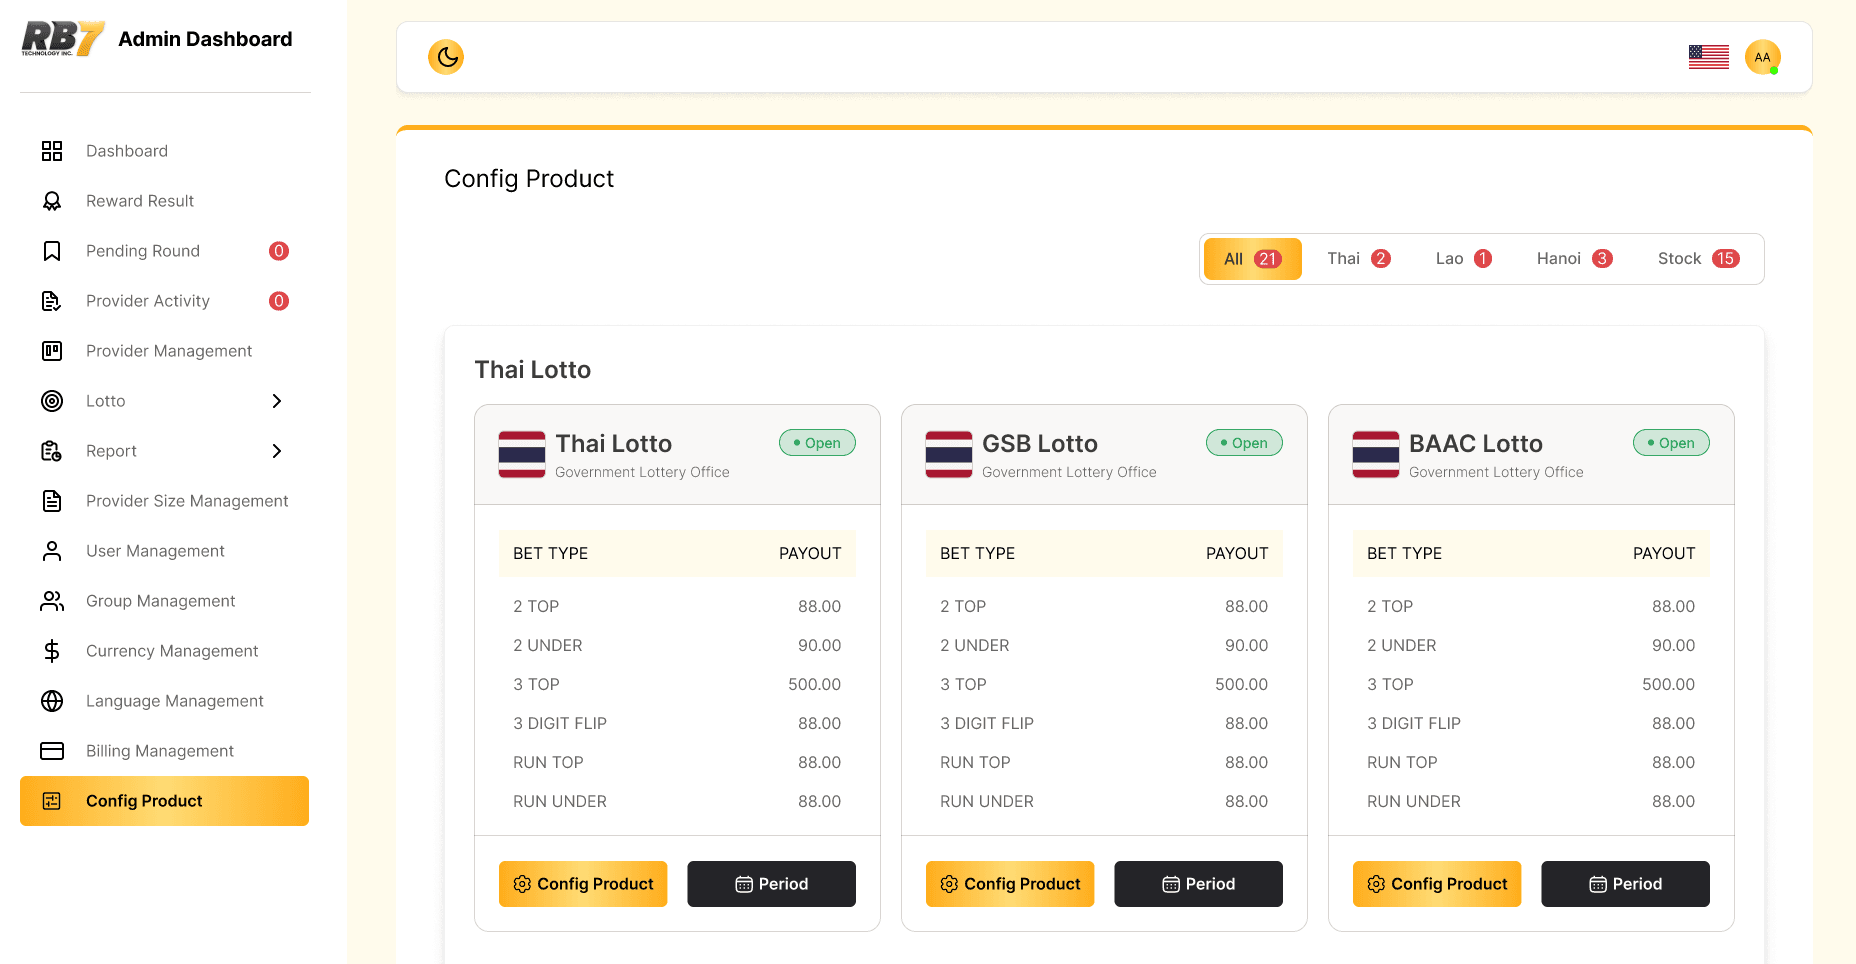The image size is (1856, 964).
Task: Select the All filter tab
Action: [1253, 259]
